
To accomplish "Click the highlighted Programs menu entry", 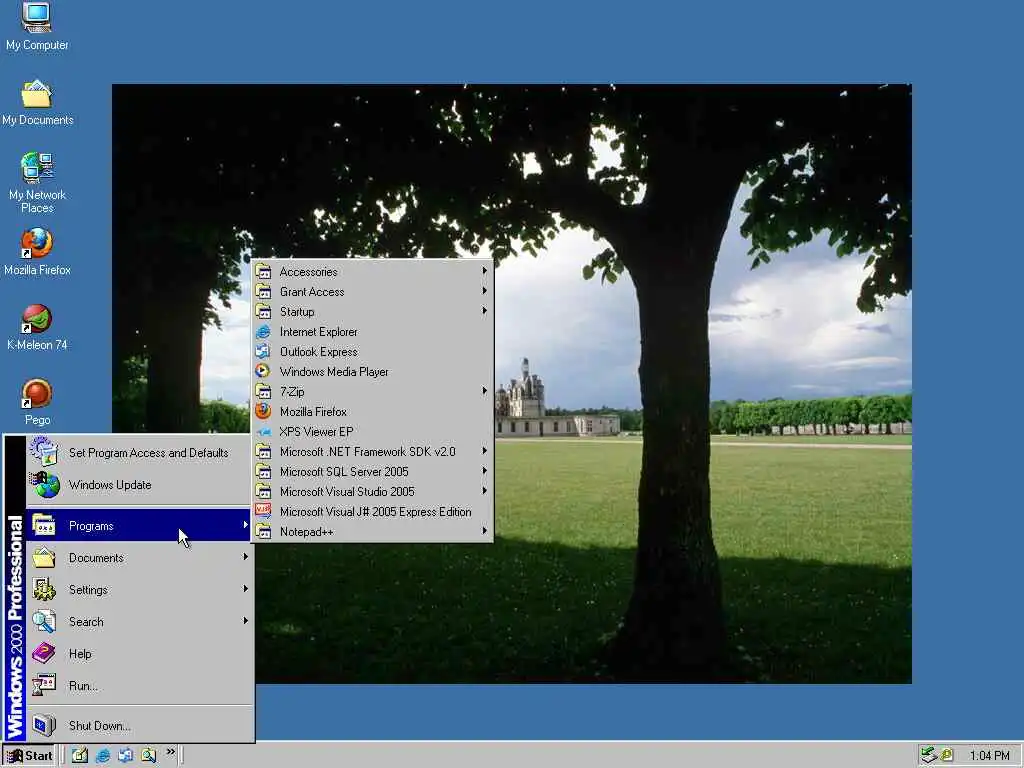I will 138,526.
